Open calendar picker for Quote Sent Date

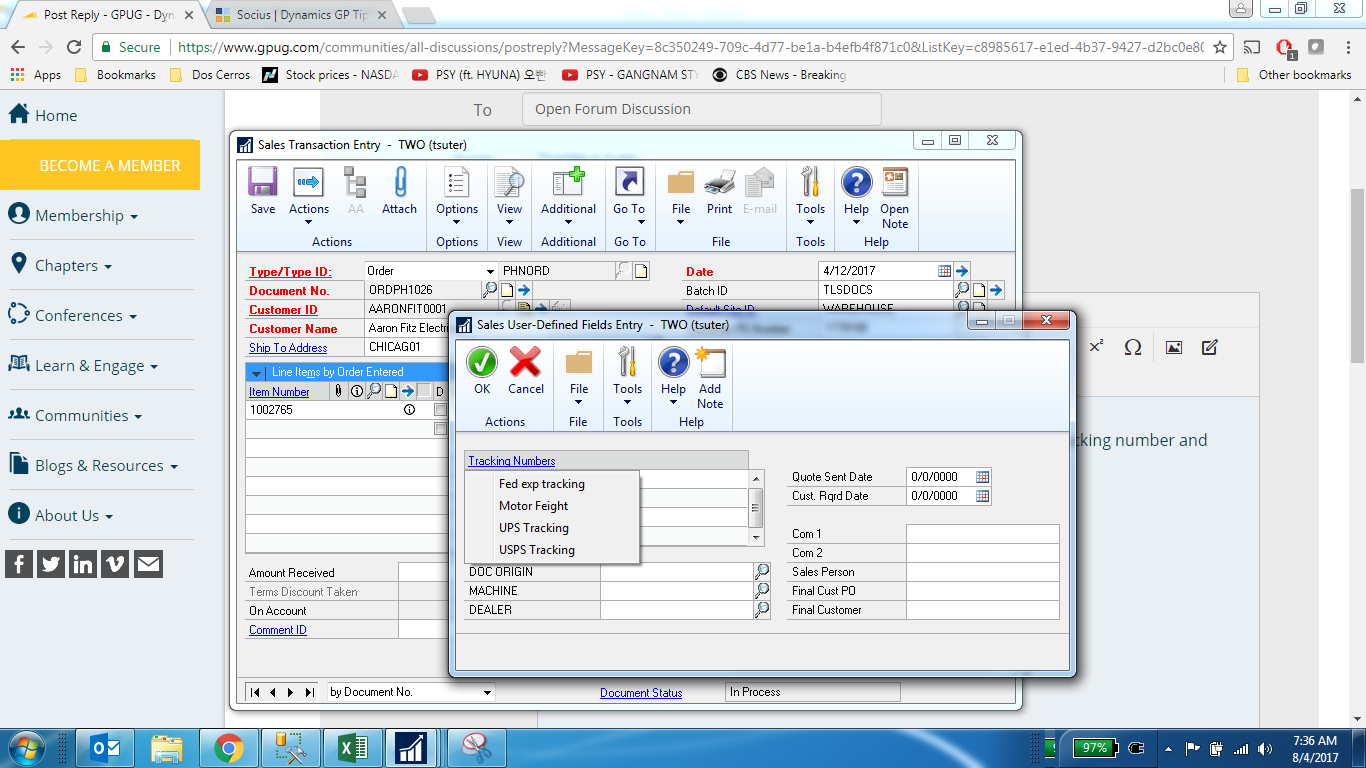coord(982,477)
